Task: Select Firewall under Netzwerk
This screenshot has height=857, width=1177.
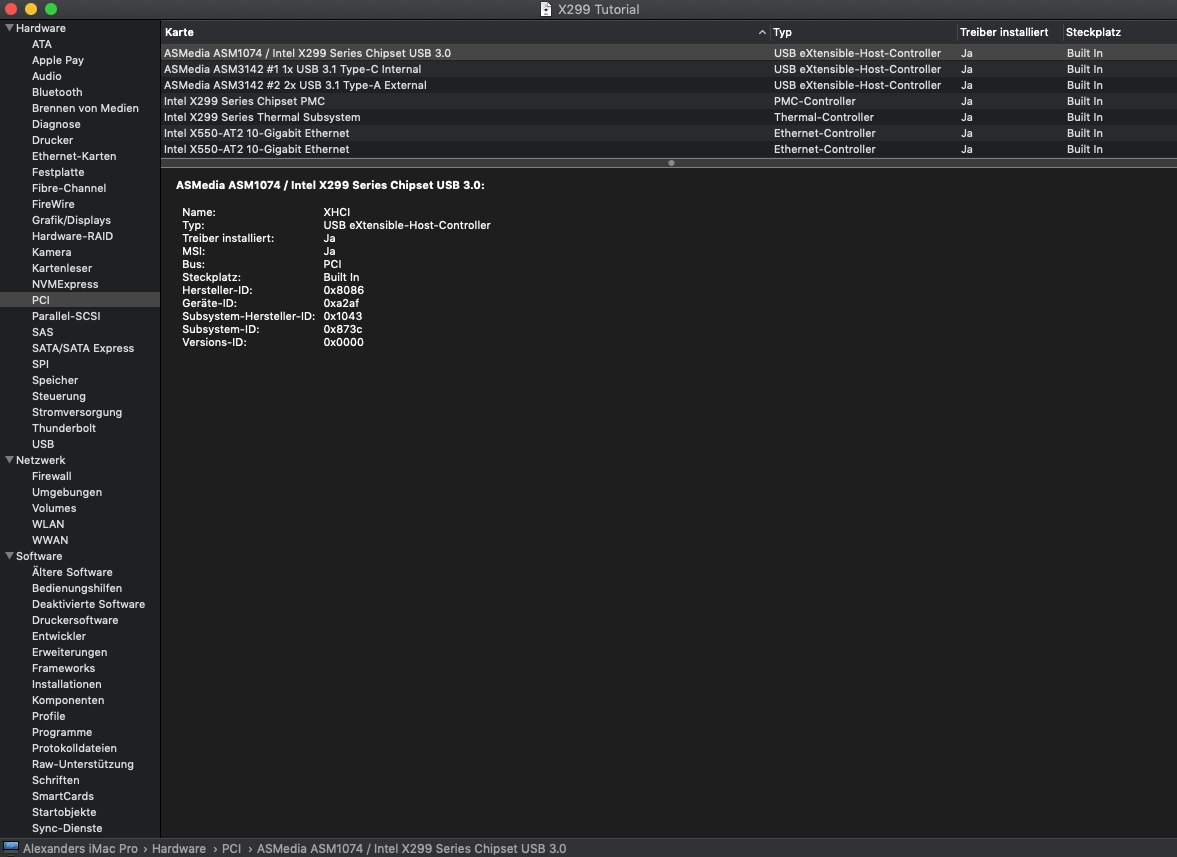Action: click(x=52, y=477)
